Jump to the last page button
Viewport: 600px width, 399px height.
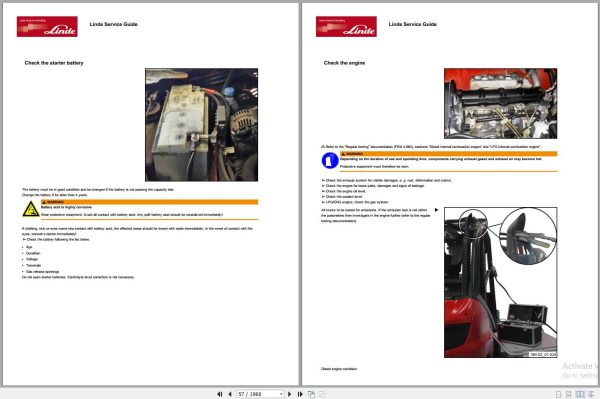(x=300, y=394)
